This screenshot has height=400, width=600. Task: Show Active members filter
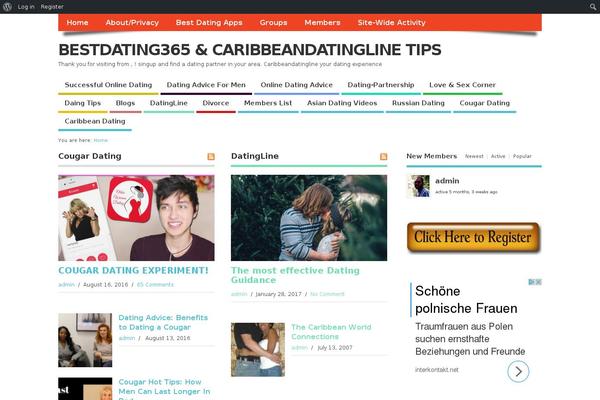(498, 156)
